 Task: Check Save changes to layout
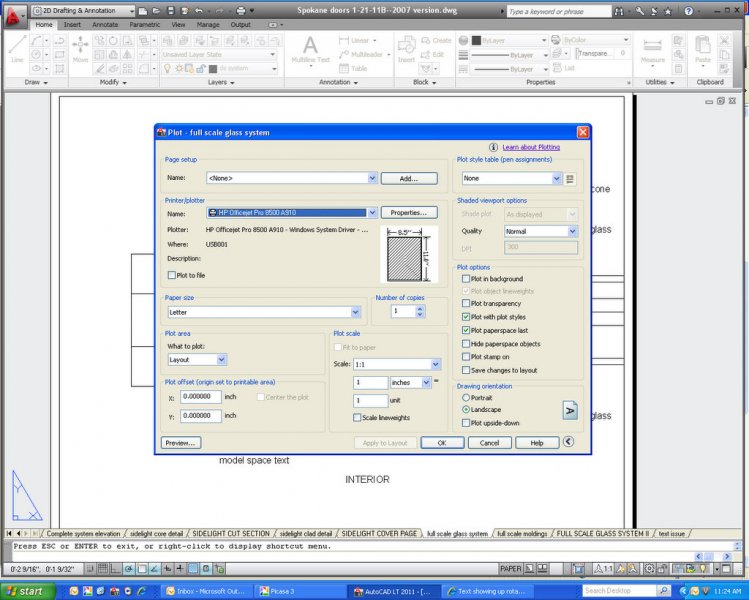point(466,370)
